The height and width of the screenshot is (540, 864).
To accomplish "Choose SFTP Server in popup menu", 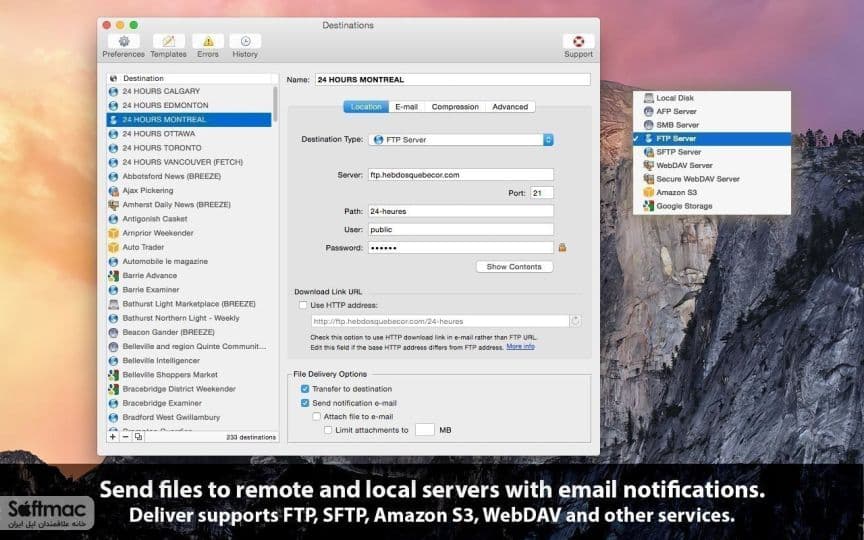I will 711,152.
